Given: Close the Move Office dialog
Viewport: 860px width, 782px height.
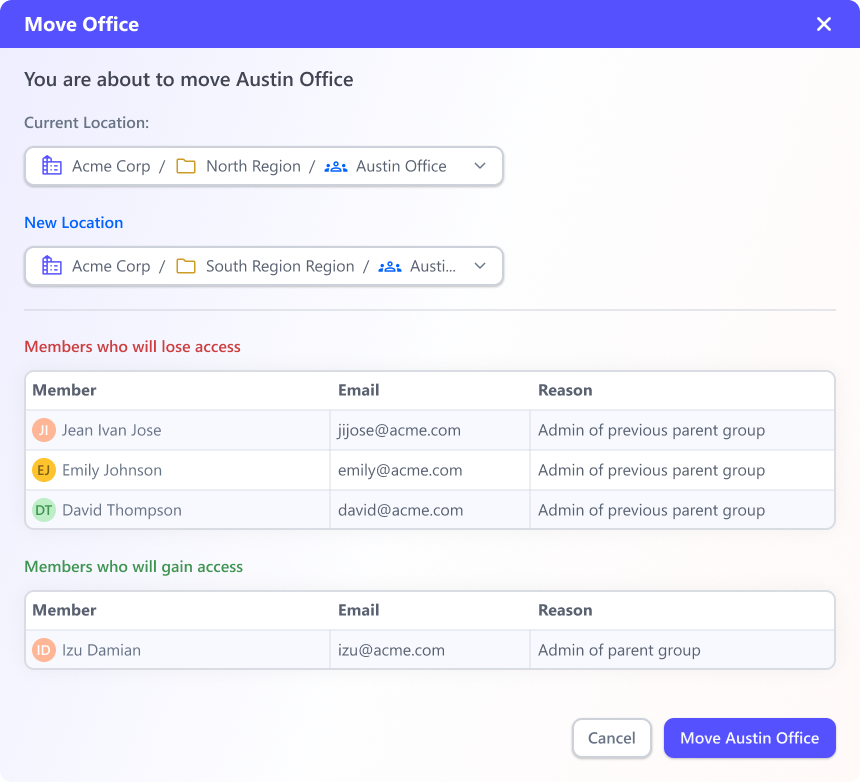Looking at the screenshot, I should click(x=823, y=24).
